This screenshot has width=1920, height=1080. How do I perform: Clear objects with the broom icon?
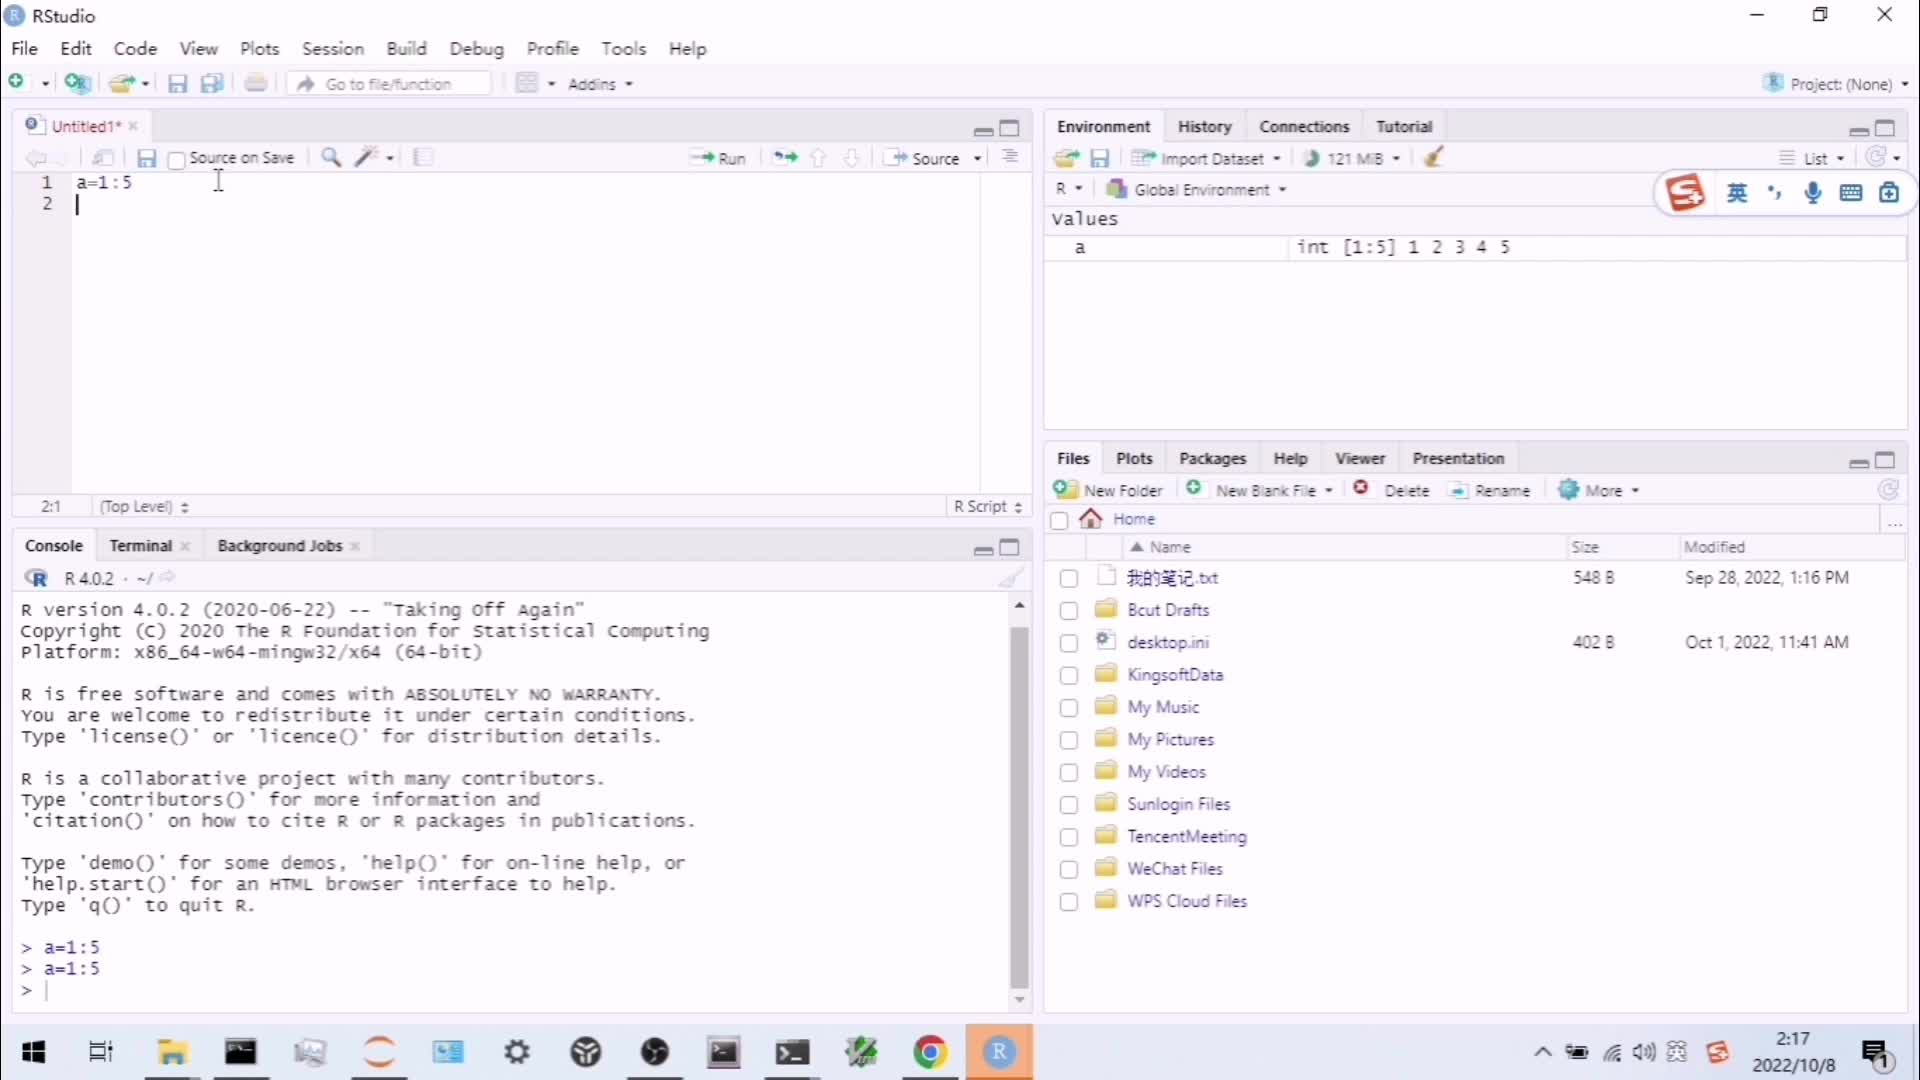tap(1433, 157)
